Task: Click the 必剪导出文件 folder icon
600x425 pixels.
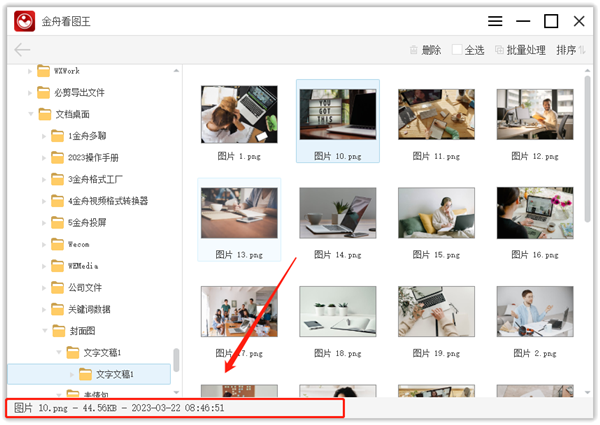Action: coord(43,92)
